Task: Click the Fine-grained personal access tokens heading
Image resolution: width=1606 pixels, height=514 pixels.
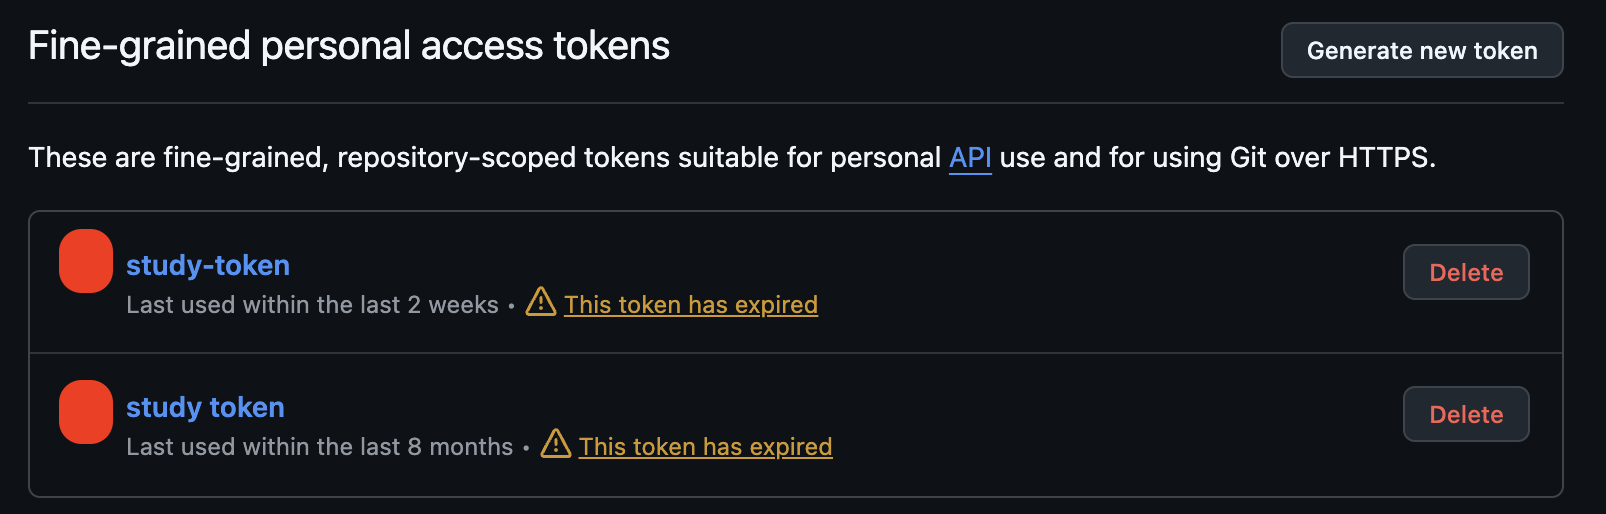Action: (349, 46)
